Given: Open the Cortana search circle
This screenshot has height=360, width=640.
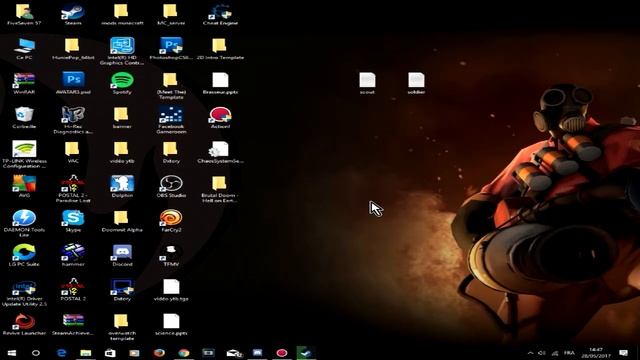Looking at the screenshot, I should pyautogui.click(x=36, y=353).
